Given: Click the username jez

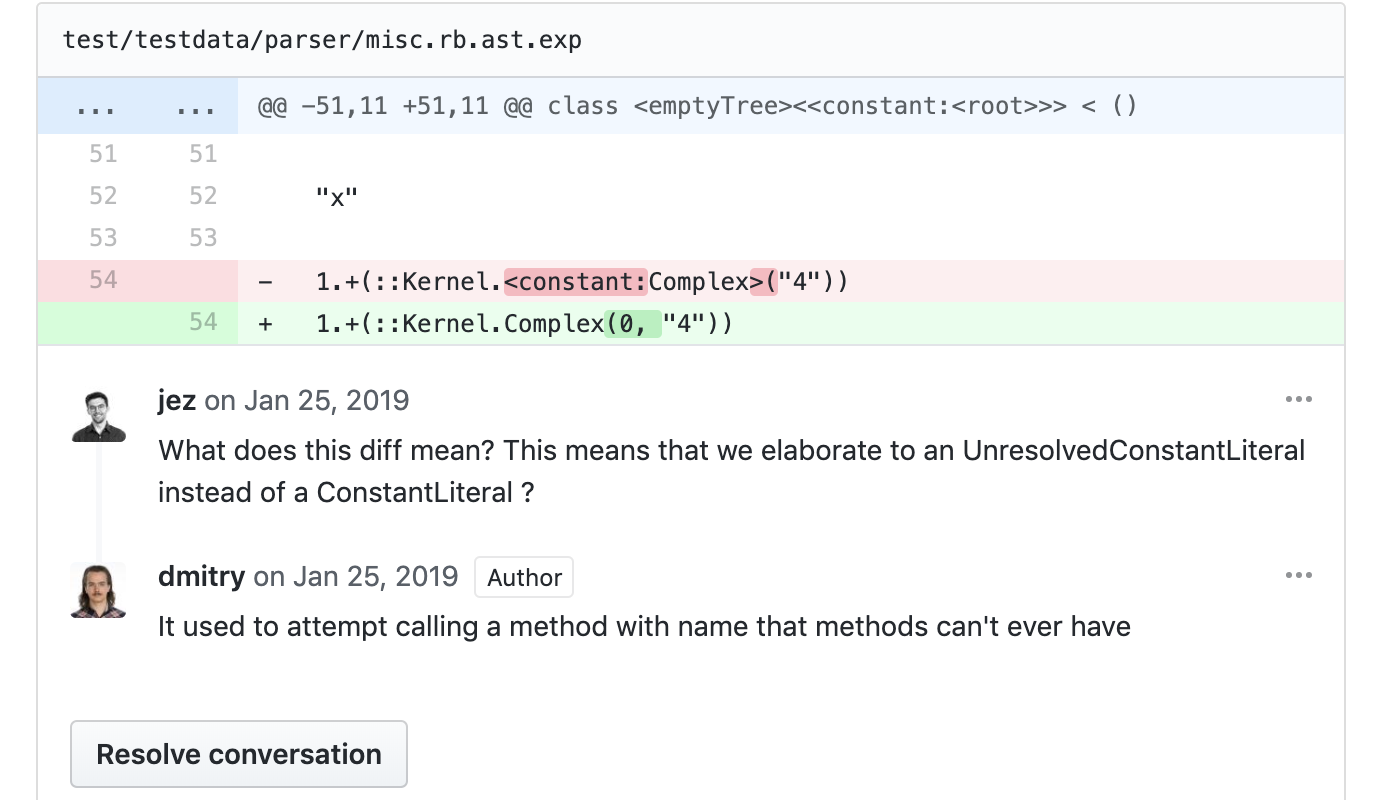Looking at the screenshot, I should point(177,399).
